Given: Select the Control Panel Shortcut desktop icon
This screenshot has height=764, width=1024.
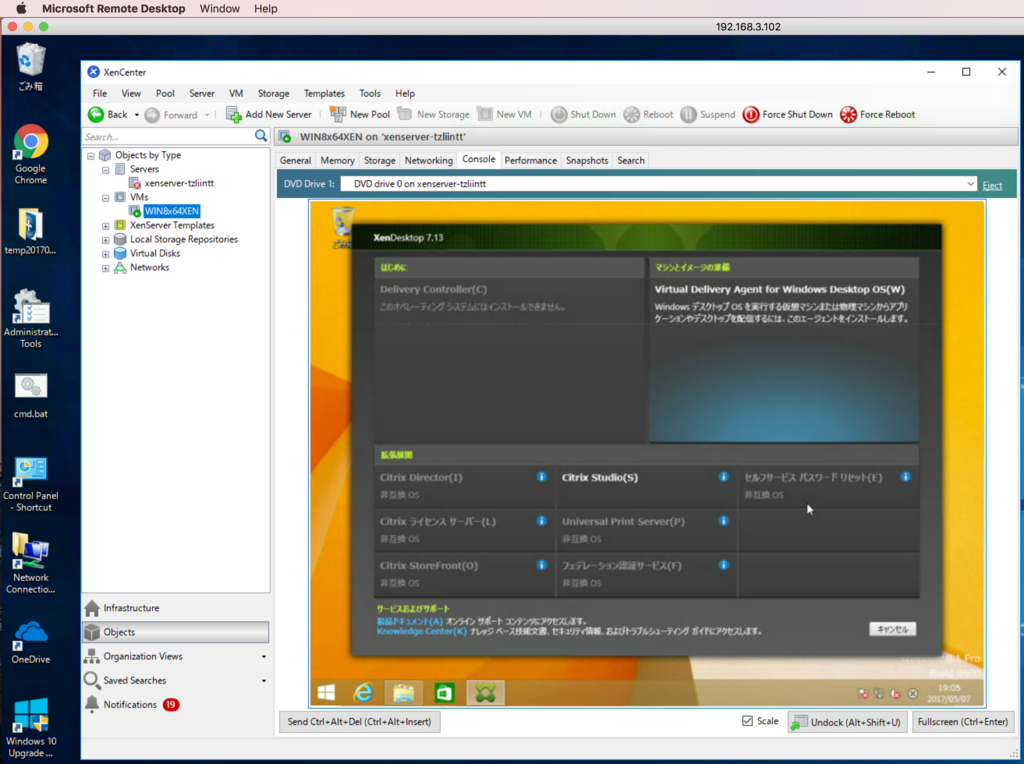Looking at the screenshot, I should 31,484.
